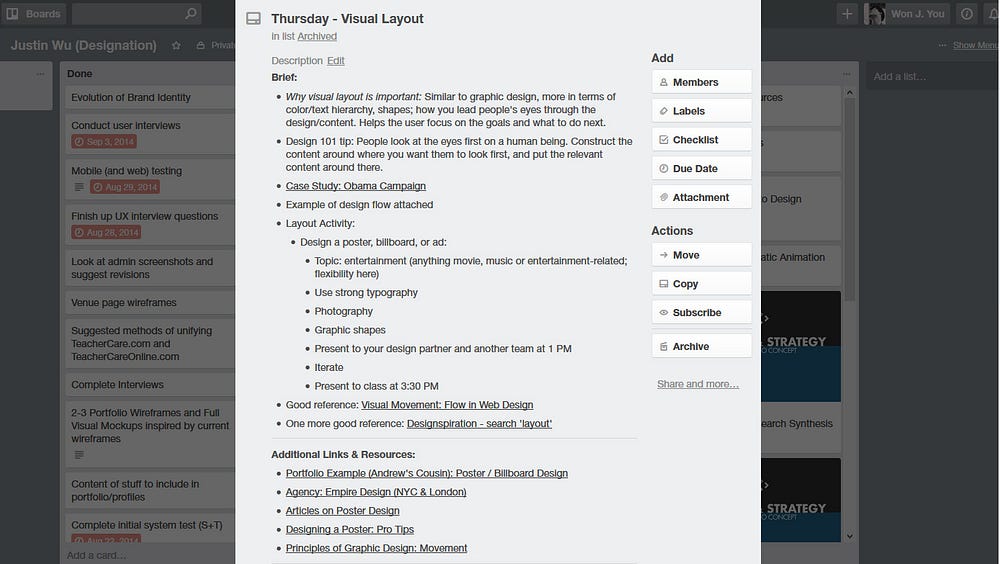1000x564 pixels.
Task: Click board title Justin Wu (Designation)
Action: (x=84, y=45)
